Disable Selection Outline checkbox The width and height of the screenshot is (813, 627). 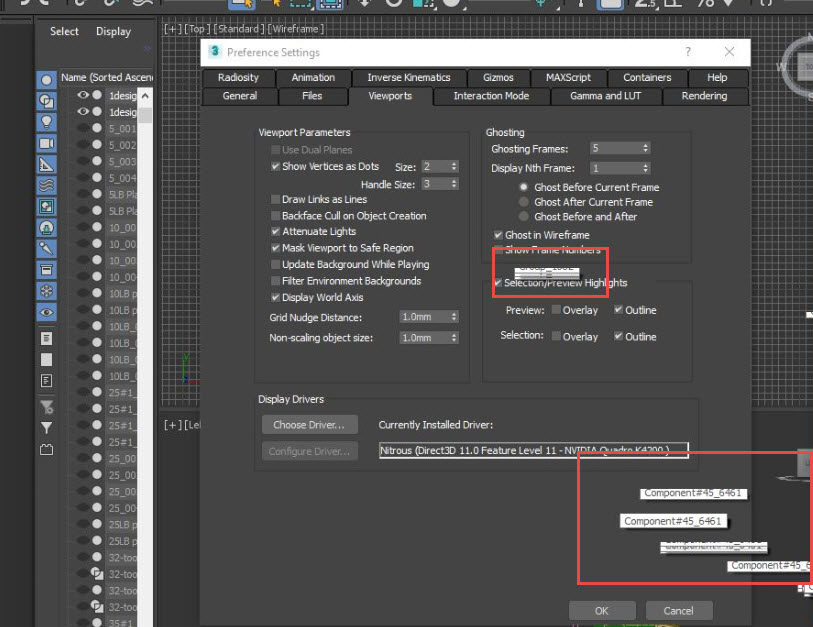pos(619,336)
